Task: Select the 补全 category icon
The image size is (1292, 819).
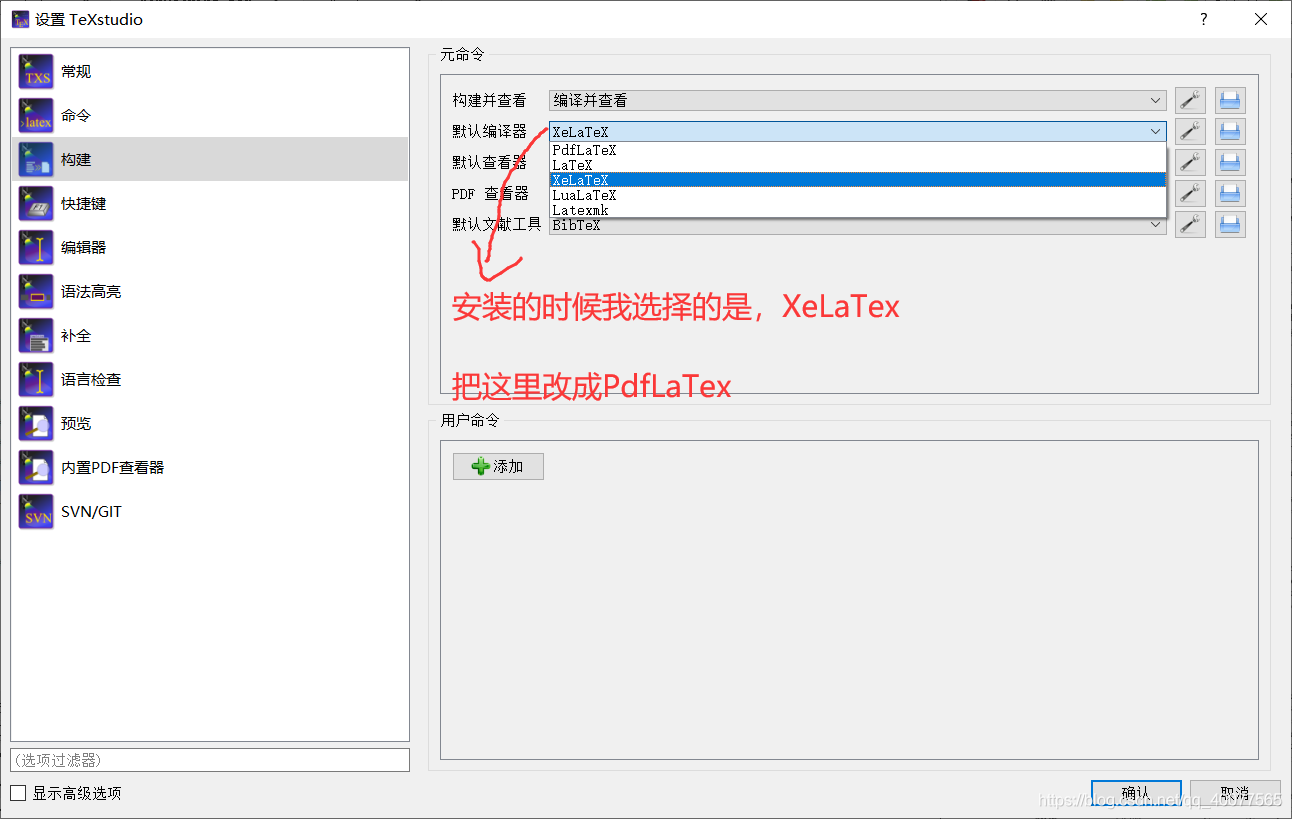Action: click(x=36, y=336)
